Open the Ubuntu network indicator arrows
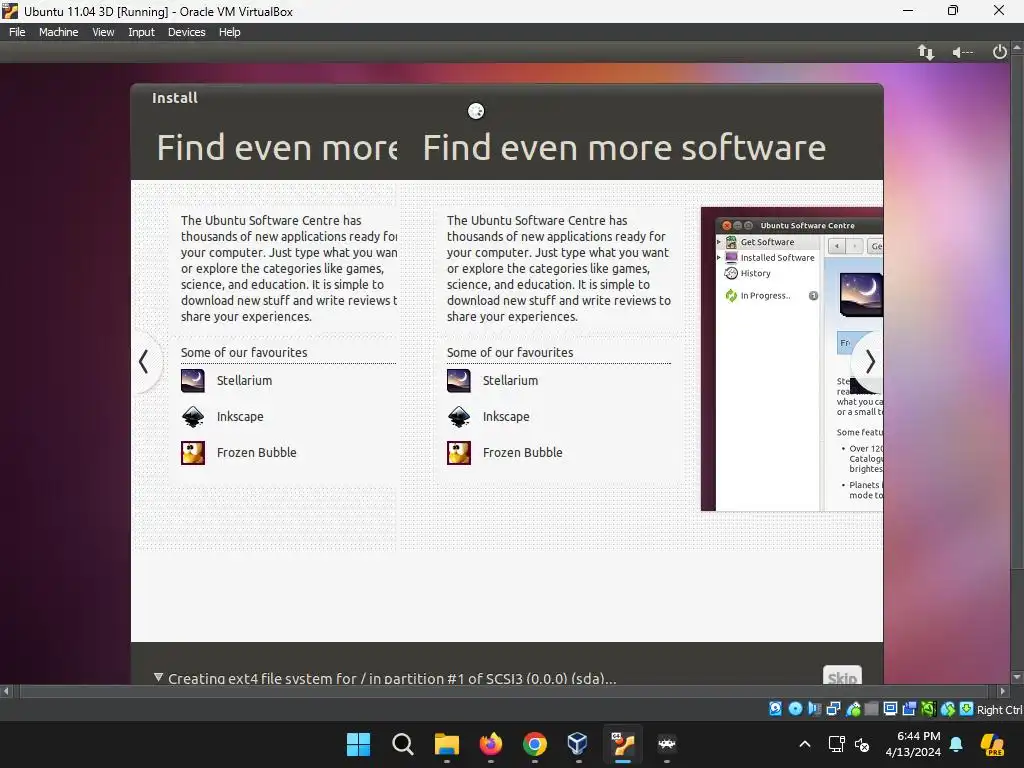Image resolution: width=1024 pixels, height=768 pixels. click(925, 52)
